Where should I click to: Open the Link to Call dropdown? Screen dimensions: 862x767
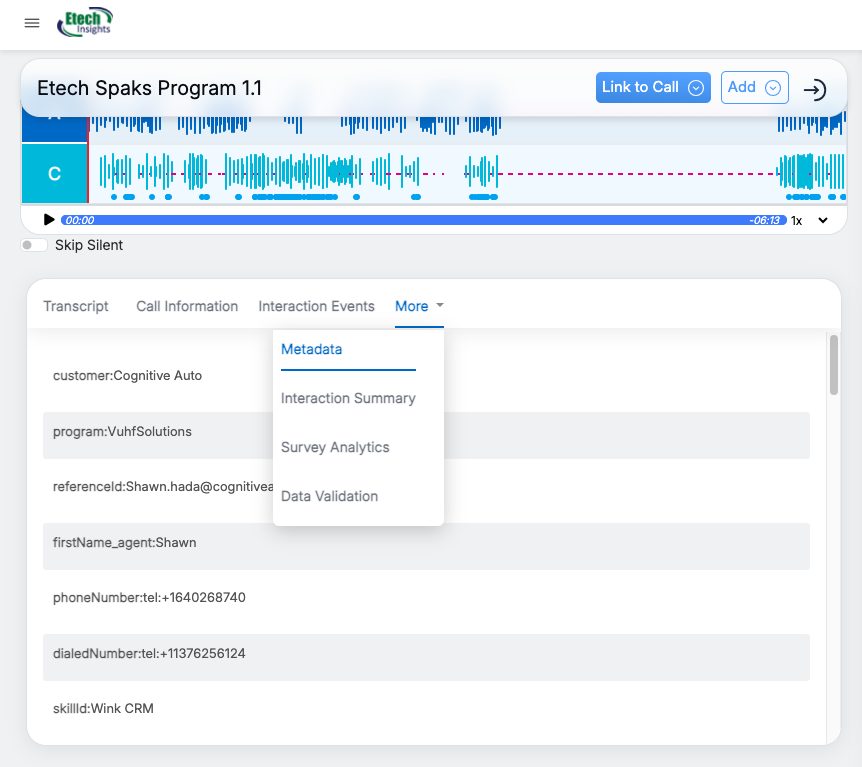pos(653,88)
